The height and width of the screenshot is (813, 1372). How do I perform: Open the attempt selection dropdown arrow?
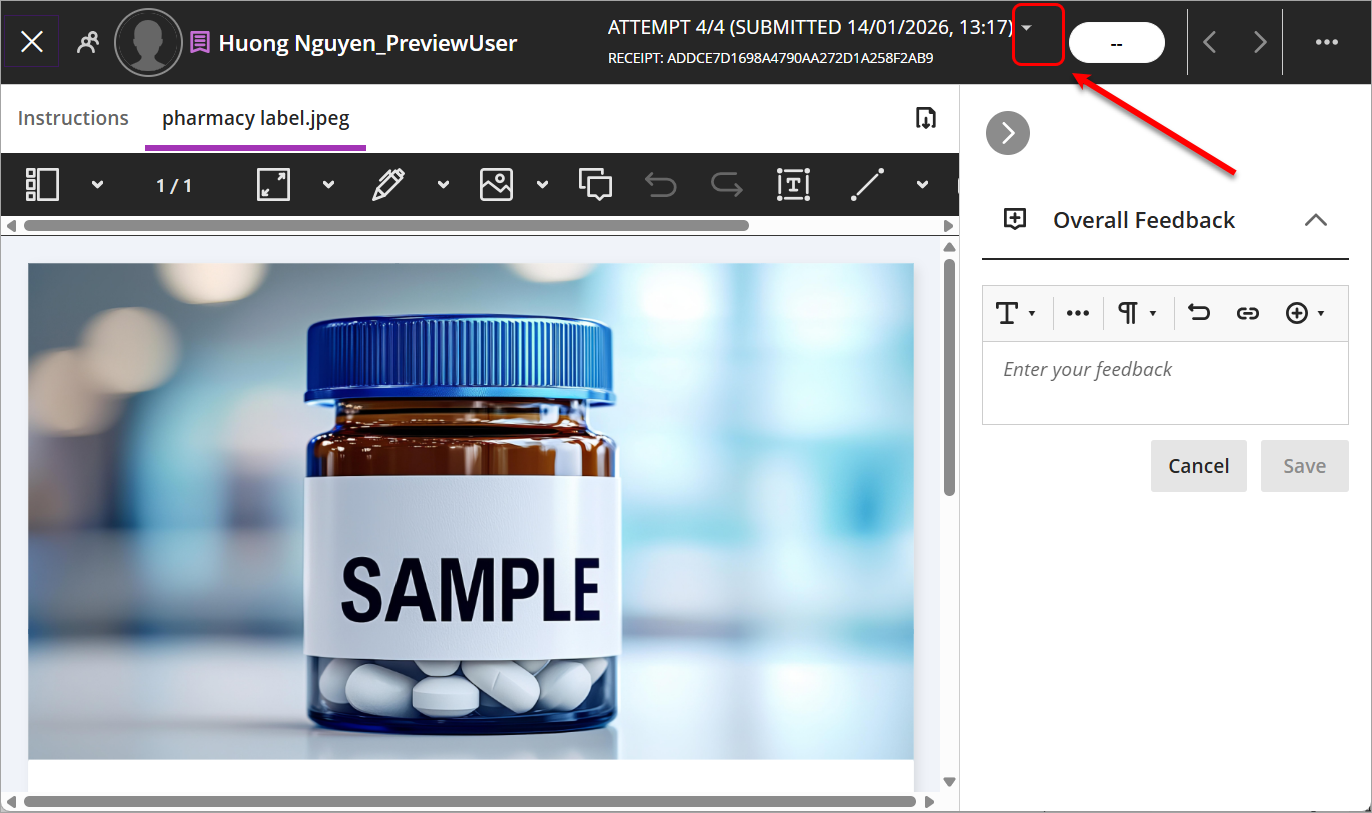click(1027, 28)
